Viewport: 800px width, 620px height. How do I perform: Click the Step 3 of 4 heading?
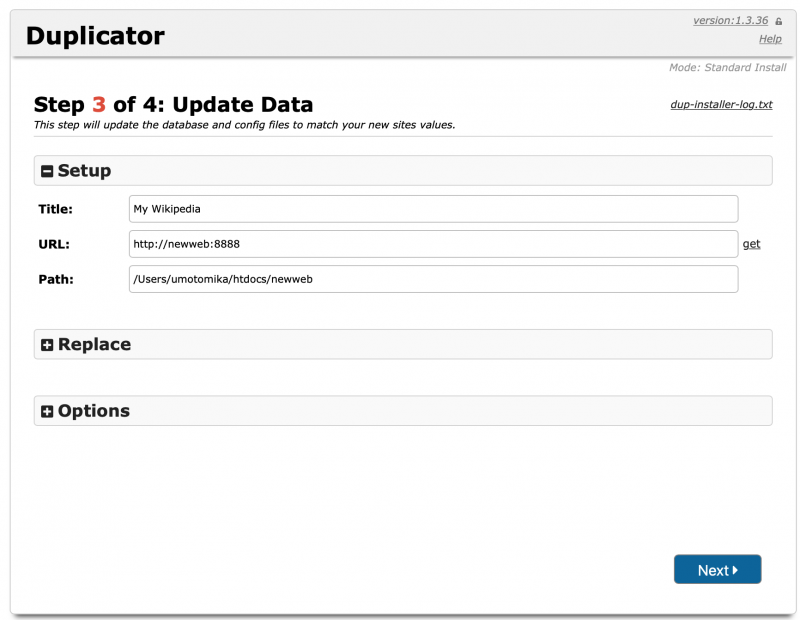(173, 105)
